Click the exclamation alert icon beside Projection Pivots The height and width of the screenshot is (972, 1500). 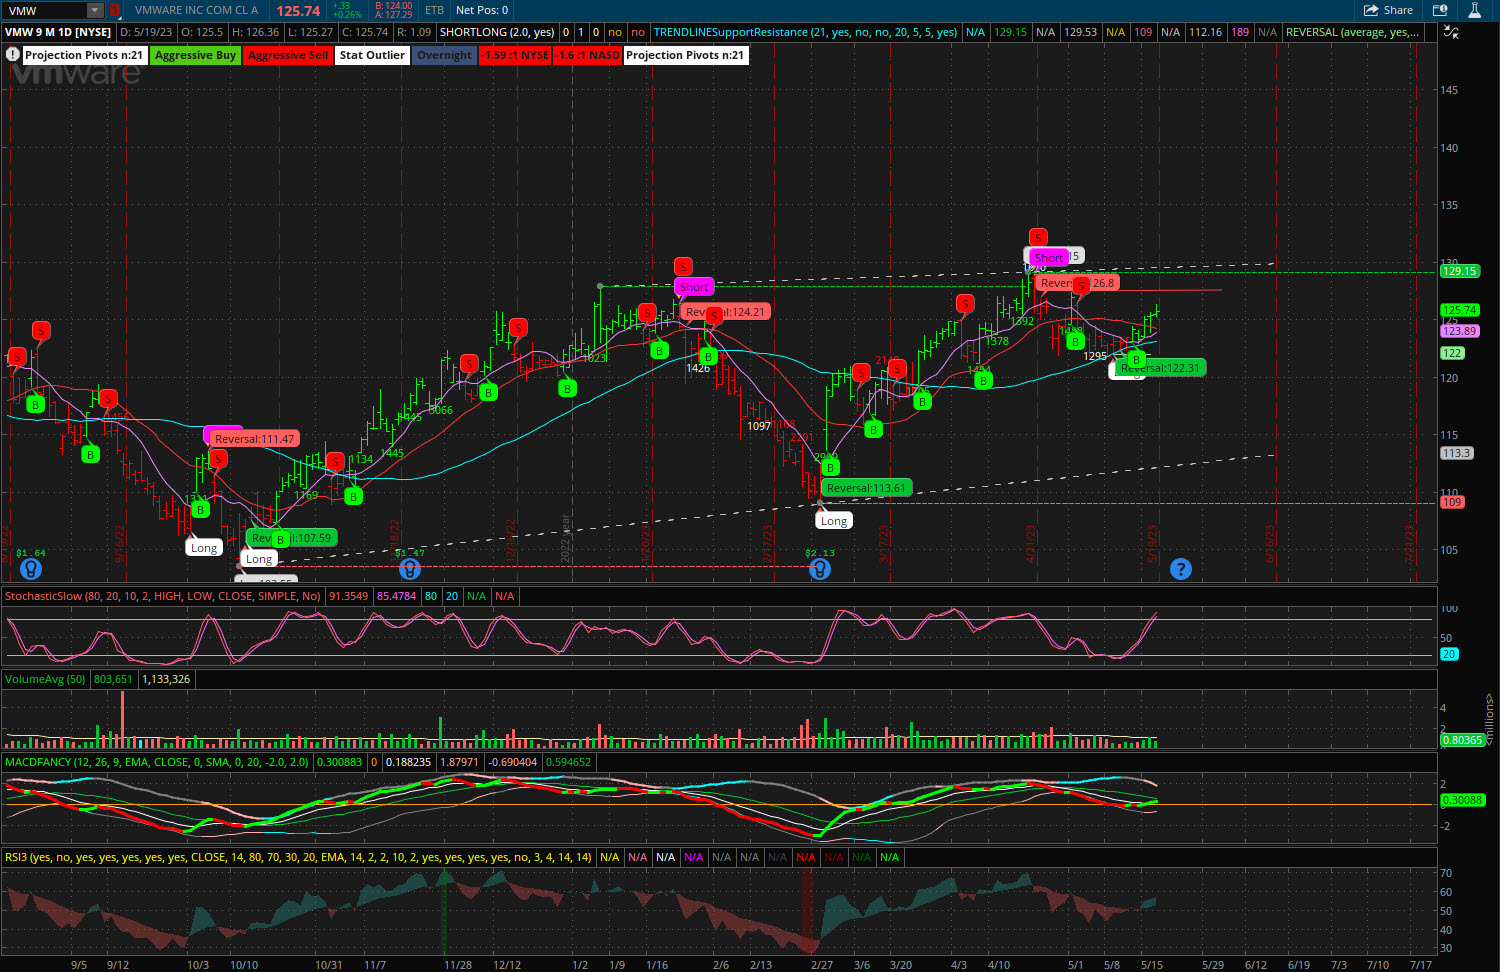[x=13, y=55]
